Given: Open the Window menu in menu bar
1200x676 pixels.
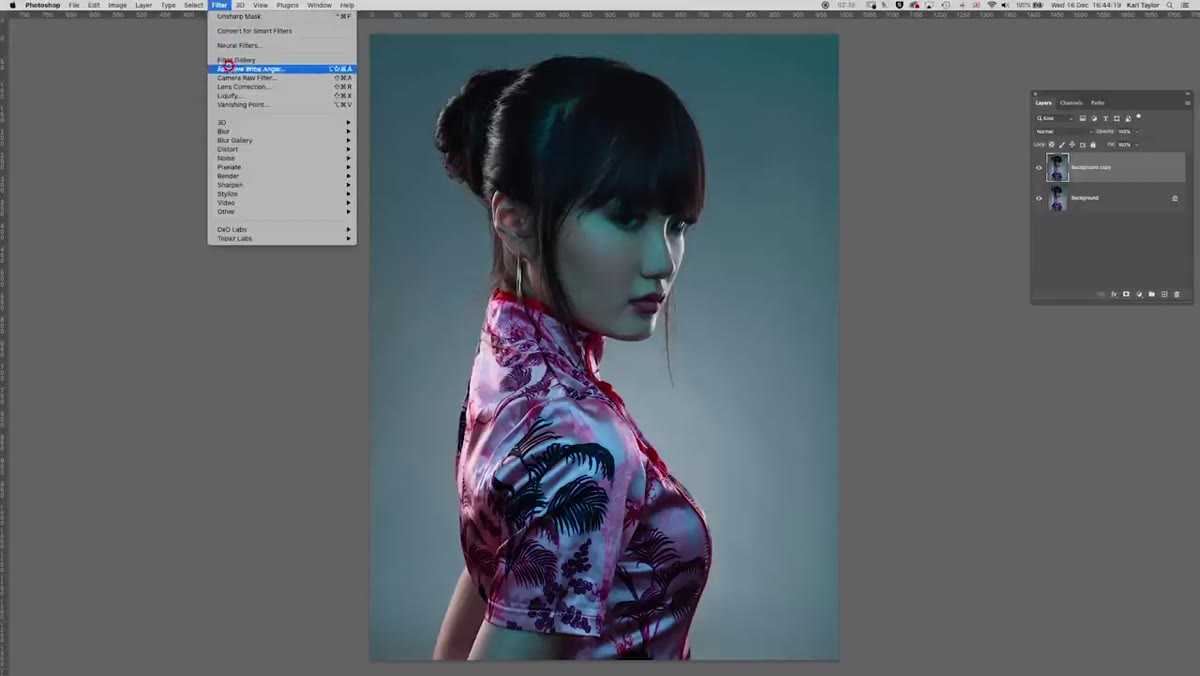Looking at the screenshot, I should 319,5.
